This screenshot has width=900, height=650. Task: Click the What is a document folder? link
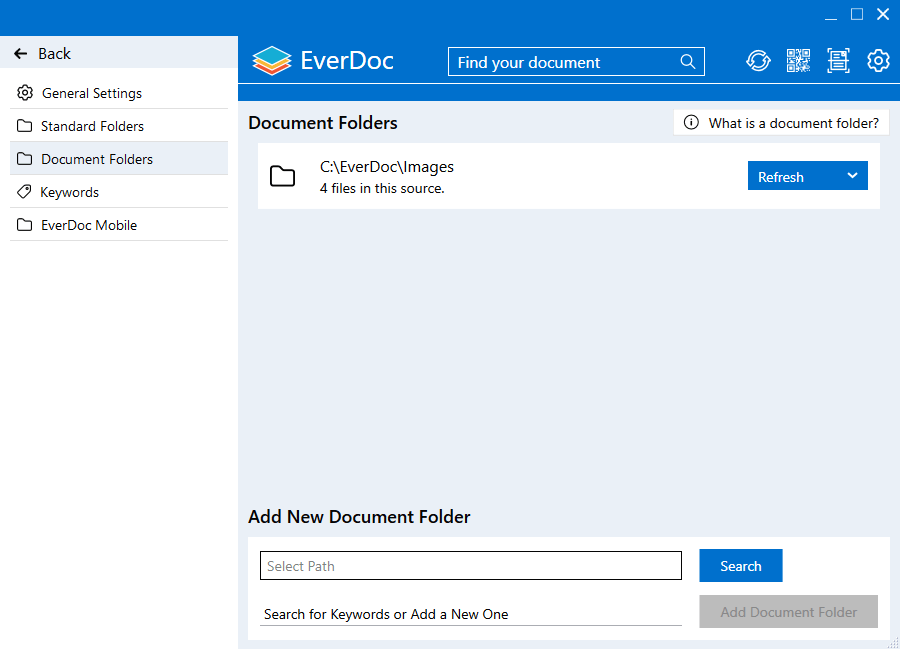tap(793, 122)
